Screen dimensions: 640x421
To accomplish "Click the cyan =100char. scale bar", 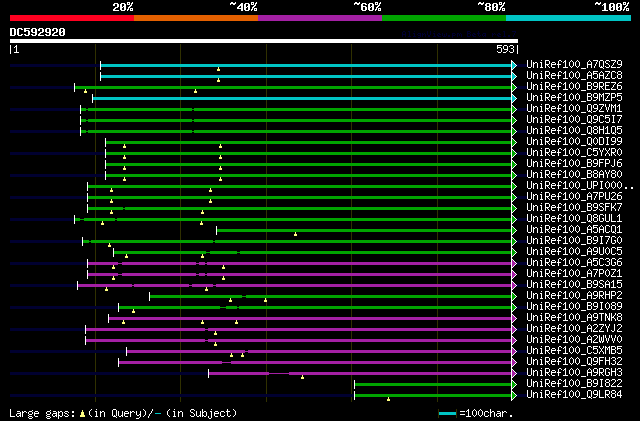I will pyautogui.click(x=447, y=414).
